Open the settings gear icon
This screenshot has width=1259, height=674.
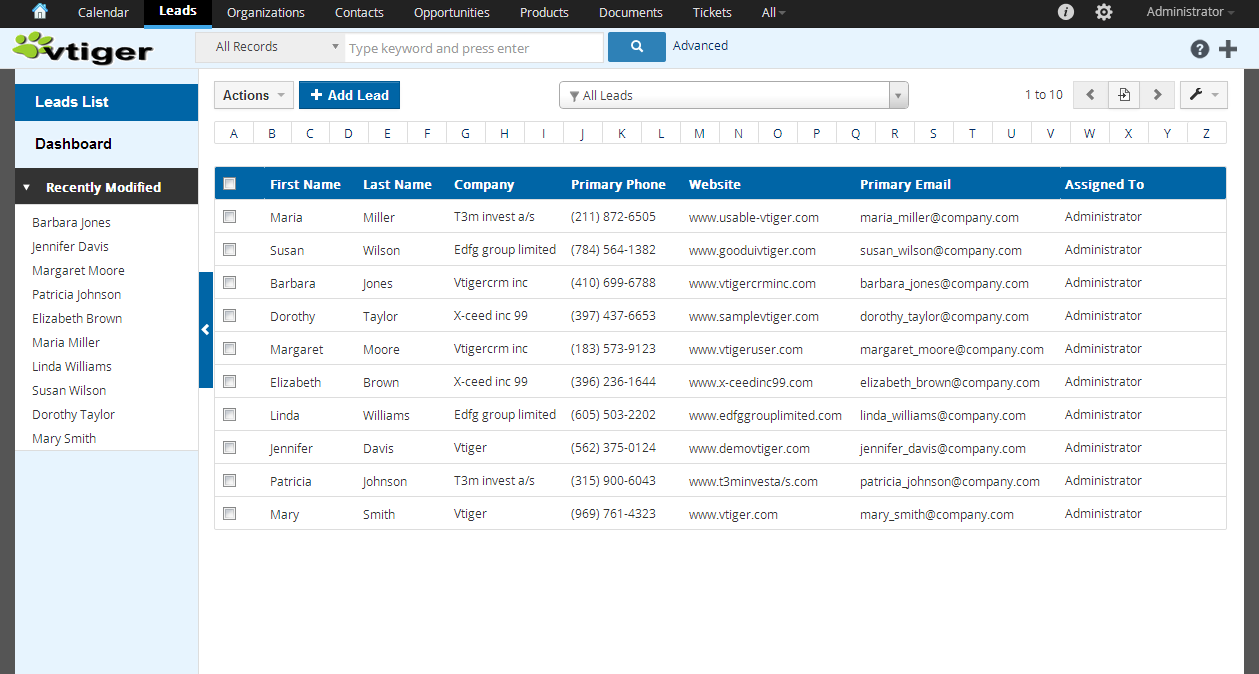point(1104,12)
